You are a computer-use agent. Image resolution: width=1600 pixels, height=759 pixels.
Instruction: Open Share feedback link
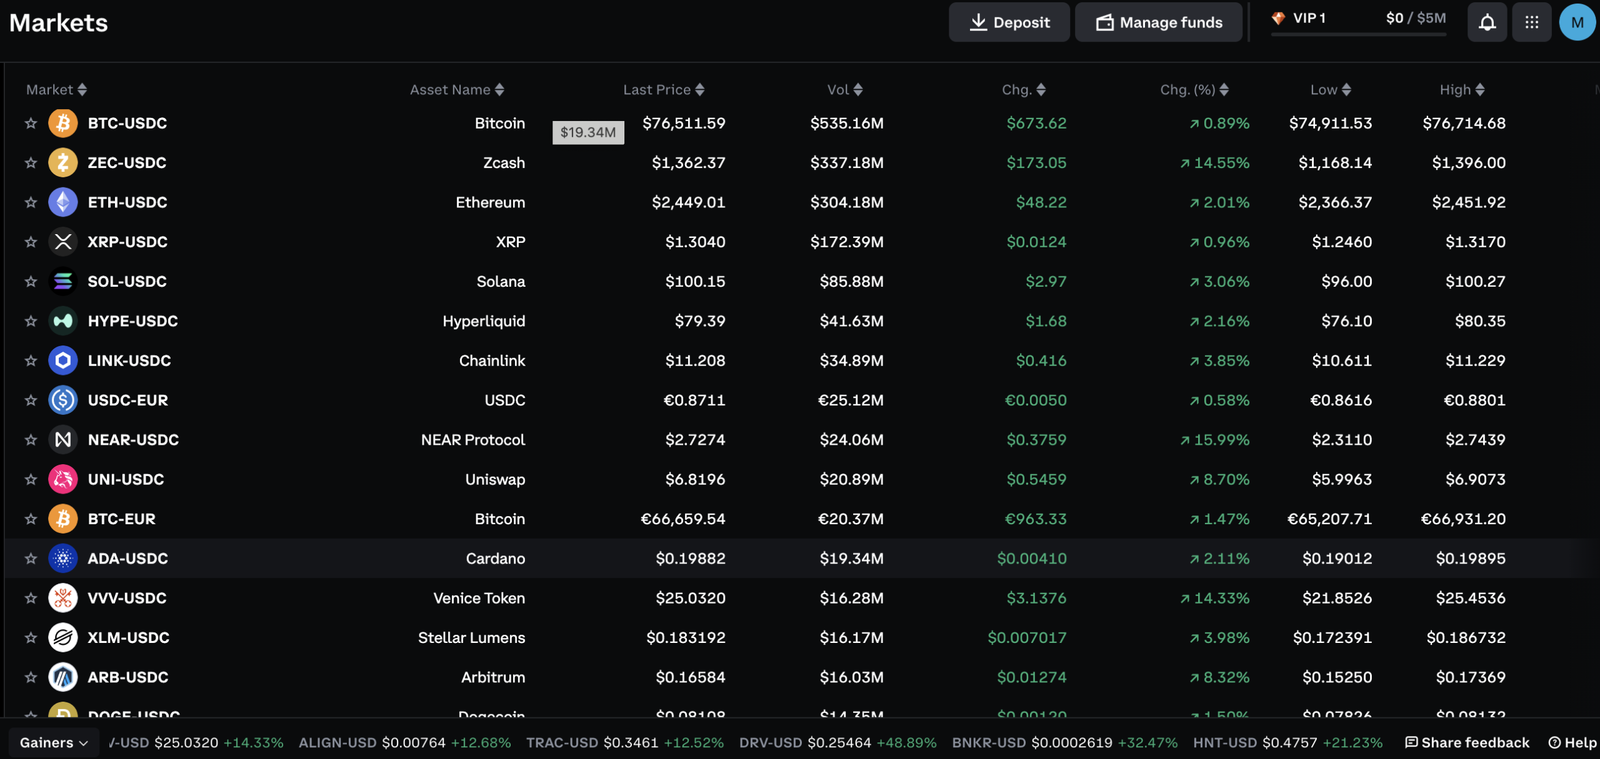[1467, 742]
